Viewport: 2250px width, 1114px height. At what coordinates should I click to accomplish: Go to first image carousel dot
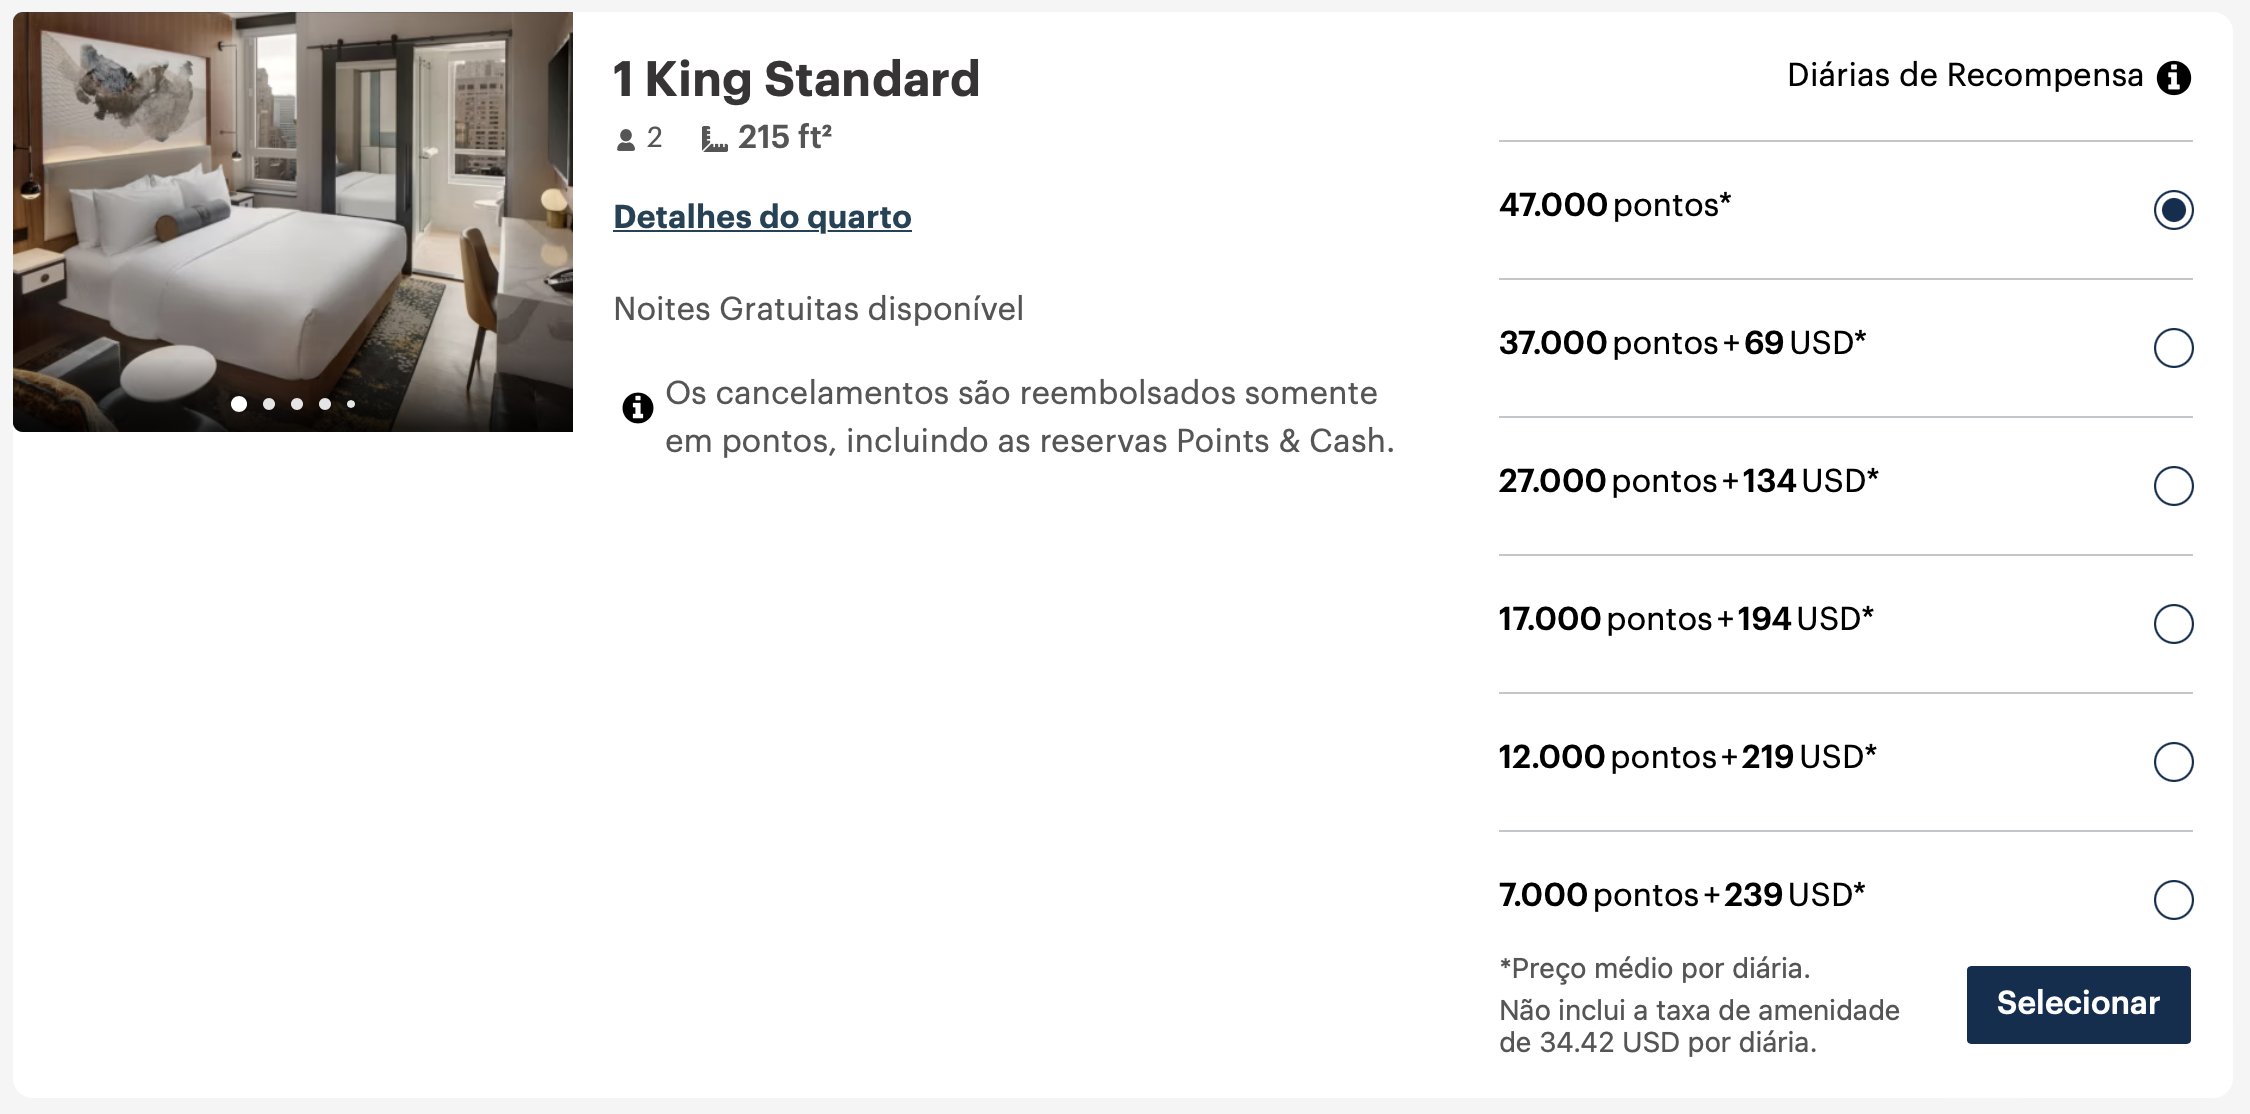[x=239, y=404]
